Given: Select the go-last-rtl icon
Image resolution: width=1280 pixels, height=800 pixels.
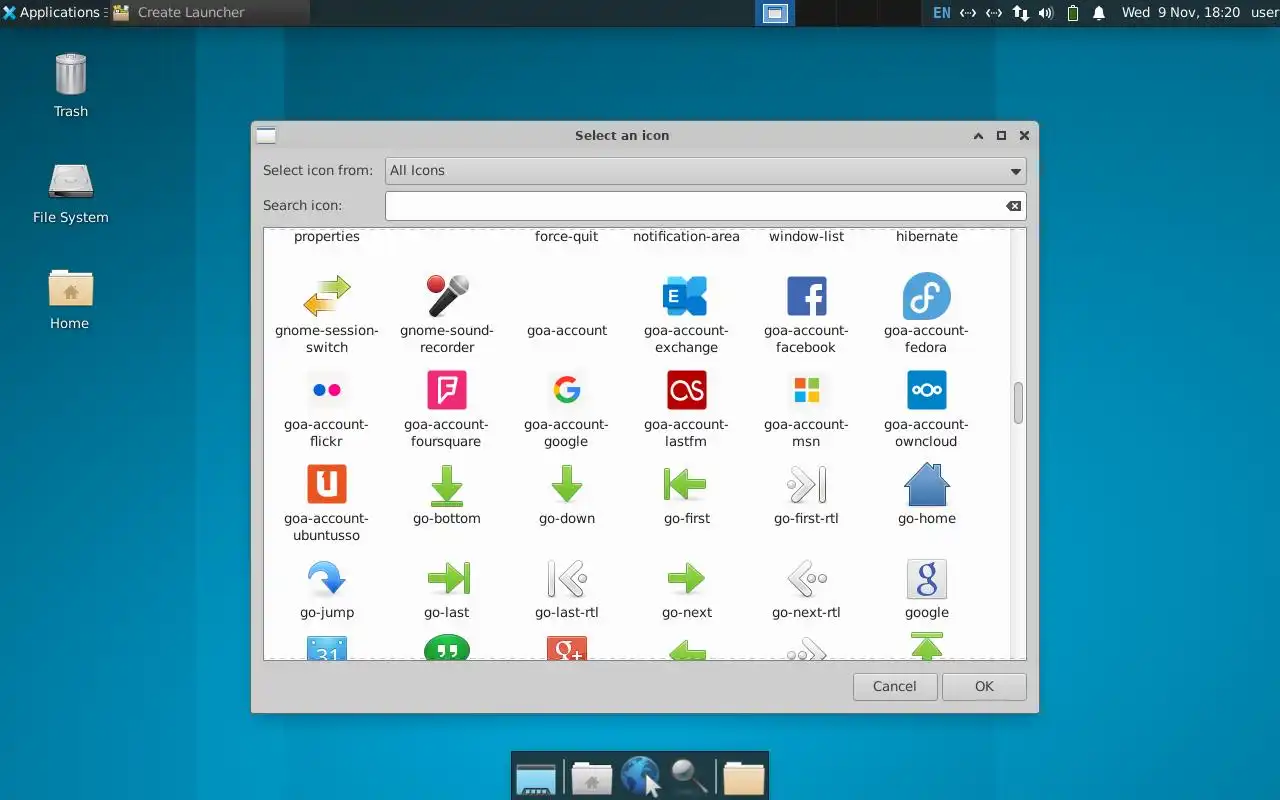Looking at the screenshot, I should tap(567, 578).
